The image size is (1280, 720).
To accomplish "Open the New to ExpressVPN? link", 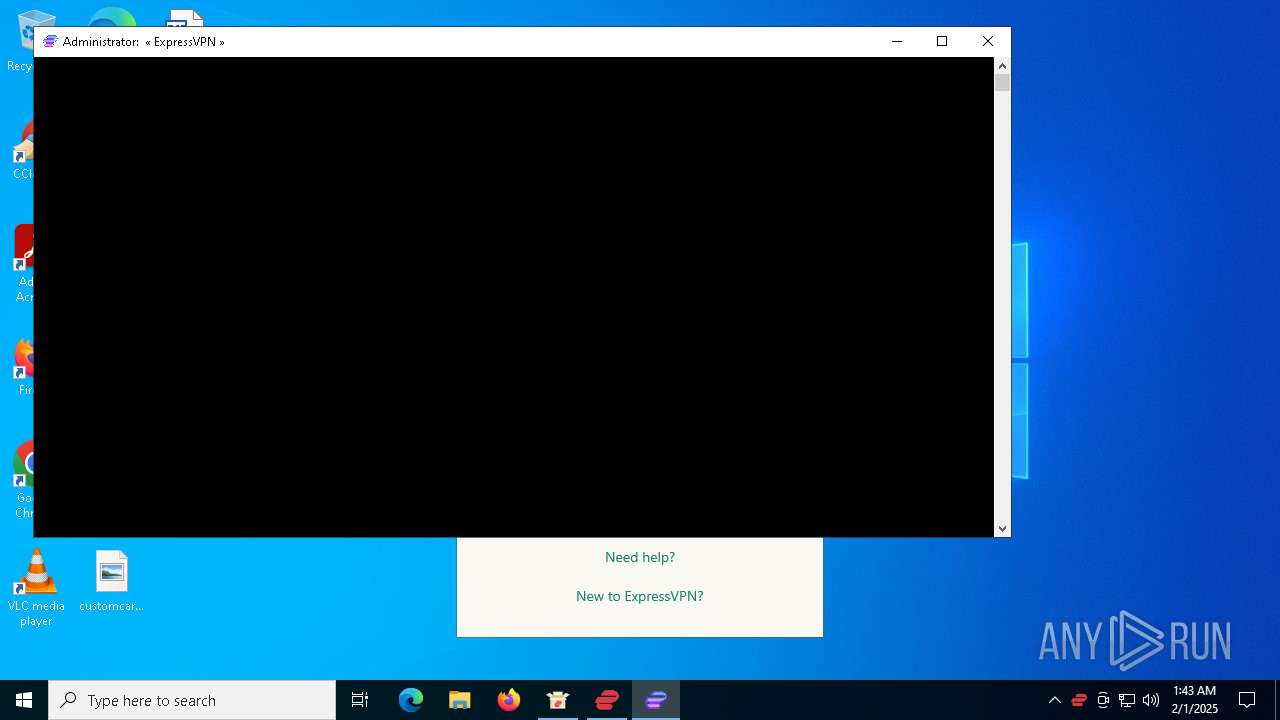I will (640, 596).
